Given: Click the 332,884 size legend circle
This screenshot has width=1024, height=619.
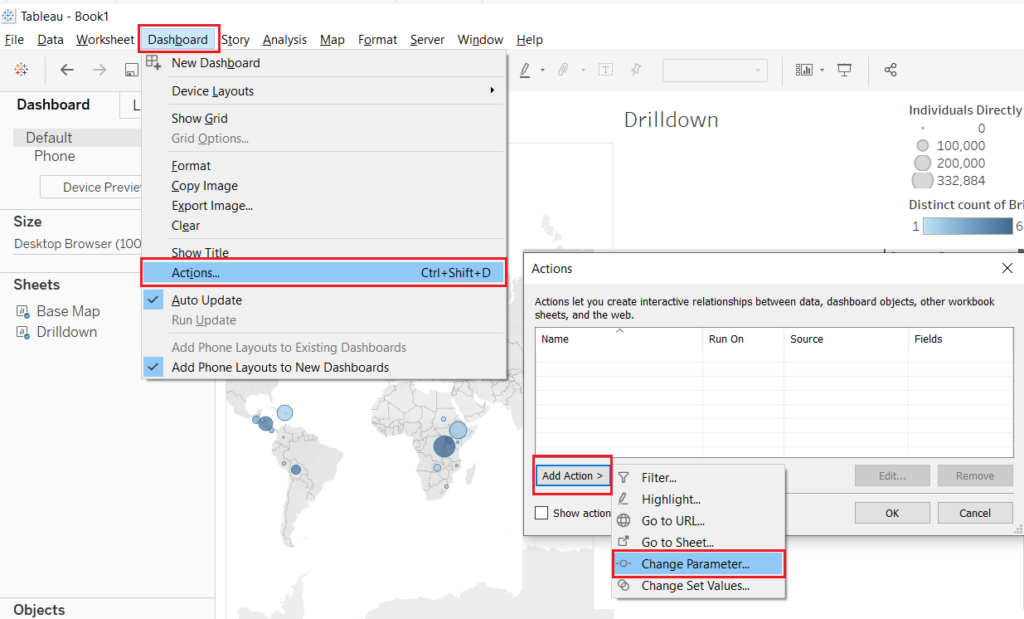Looking at the screenshot, I should (x=922, y=180).
